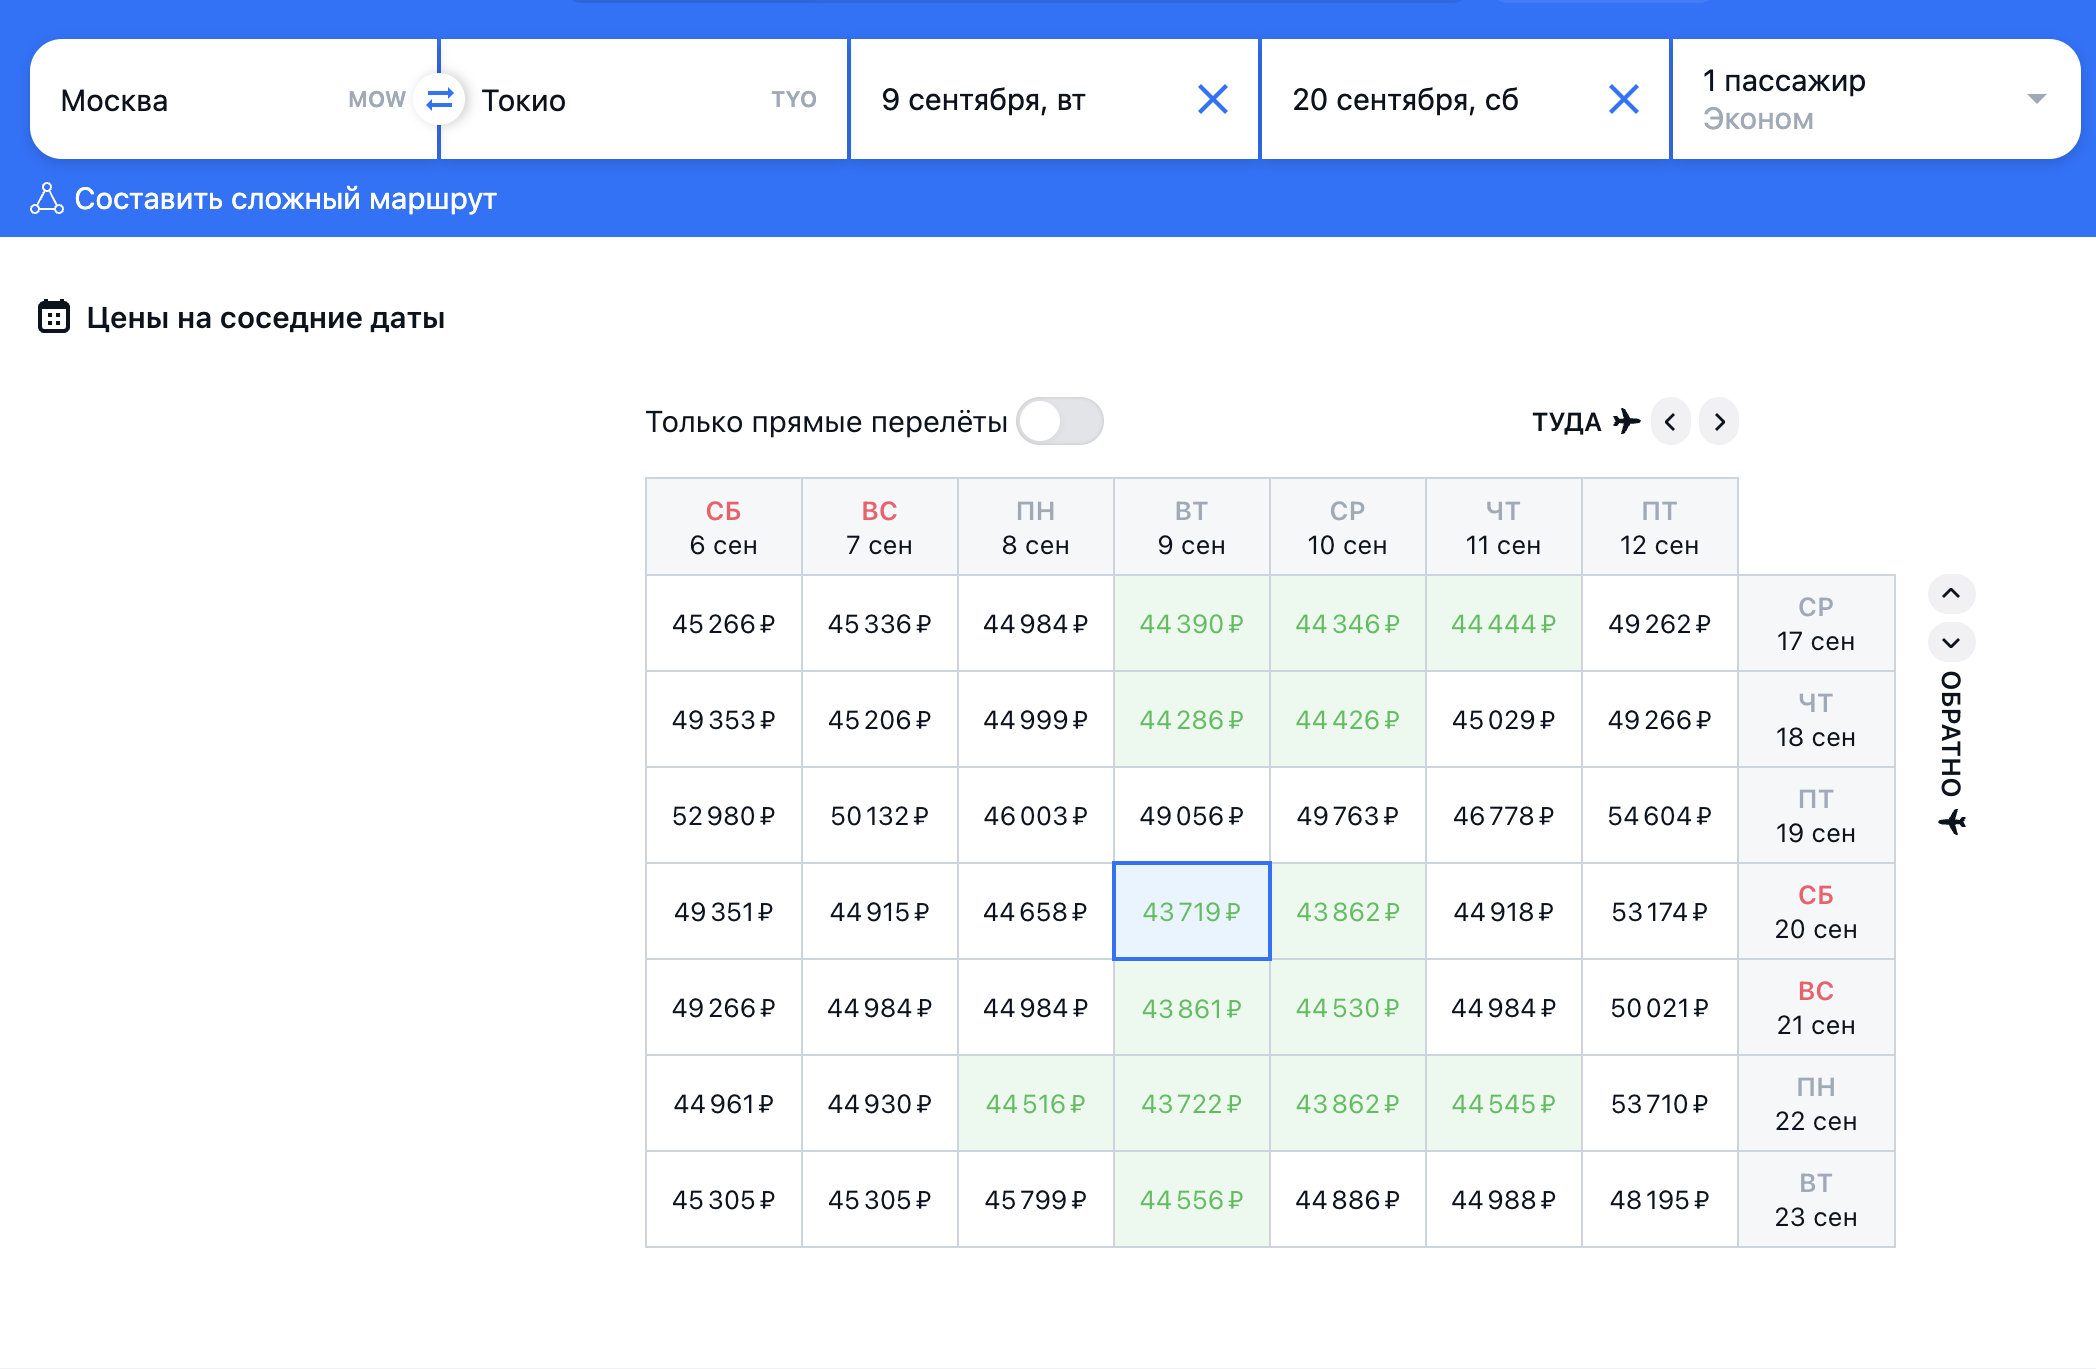Click the calendar icon beside neighboring dates heading

[x=54, y=317]
